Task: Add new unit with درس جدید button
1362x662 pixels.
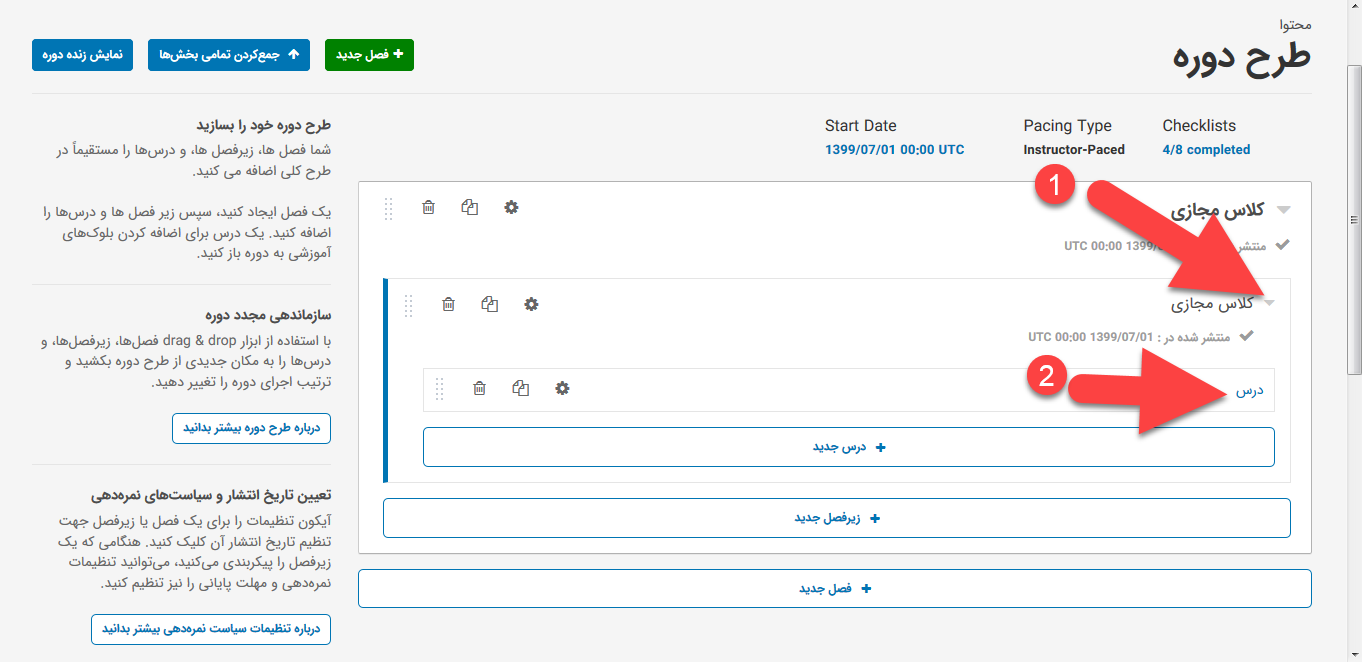Action: [848, 447]
